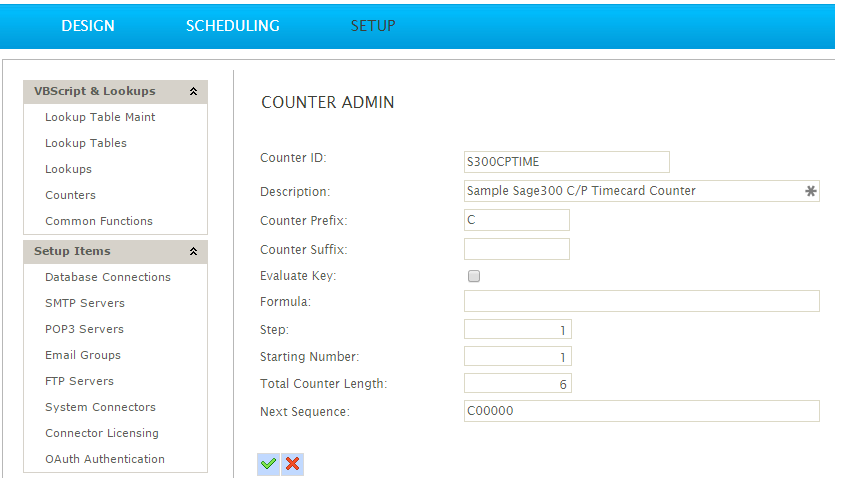The height and width of the screenshot is (488, 845).
Task: Switch to the SCHEDULING tab
Action: click(x=232, y=26)
